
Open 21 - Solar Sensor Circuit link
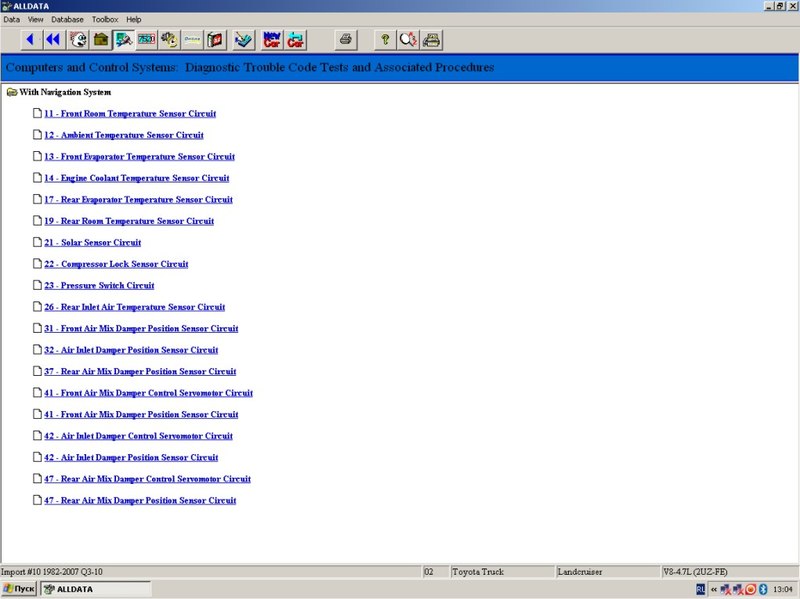pos(92,242)
